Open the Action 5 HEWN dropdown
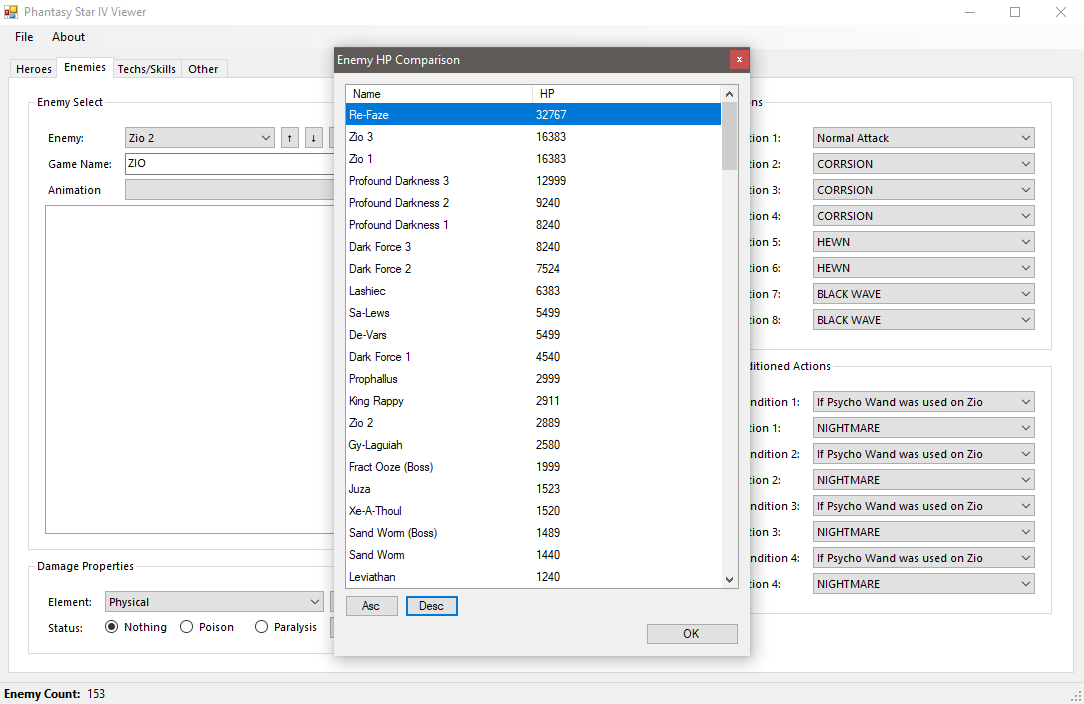Screen dimensions: 1084x704 point(924,242)
